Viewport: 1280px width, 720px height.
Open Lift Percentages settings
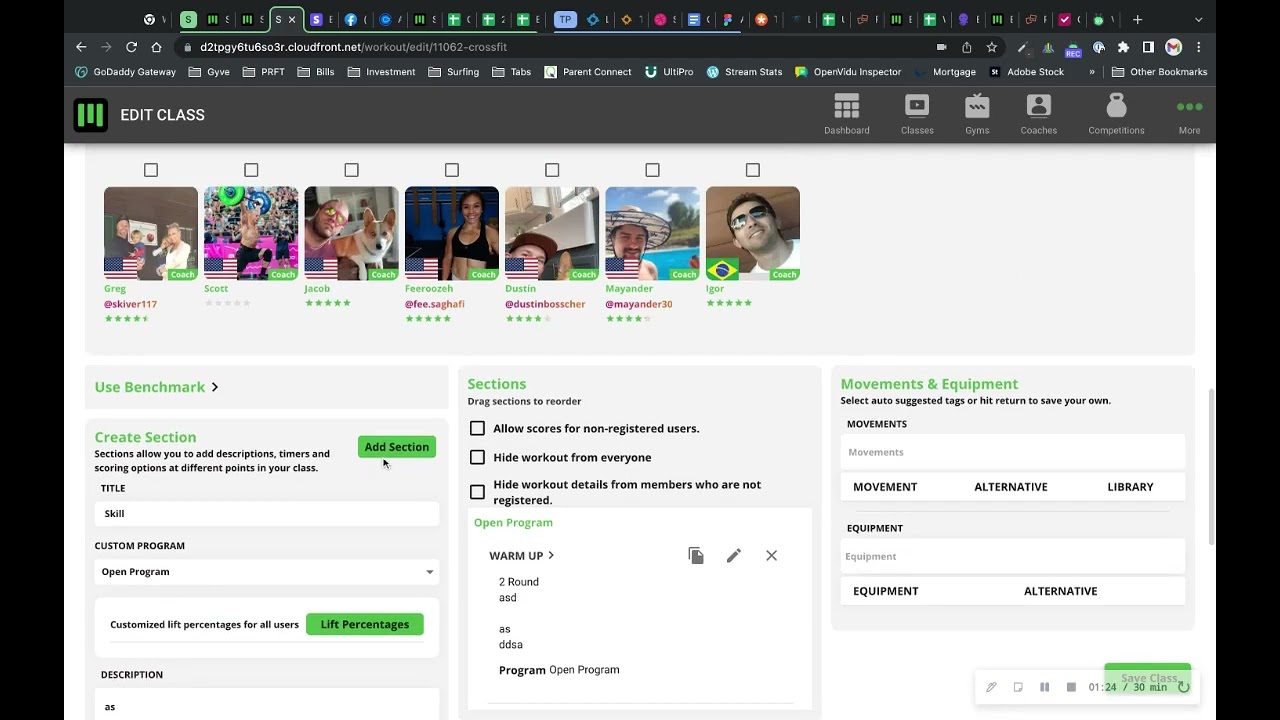[x=365, y=624]
